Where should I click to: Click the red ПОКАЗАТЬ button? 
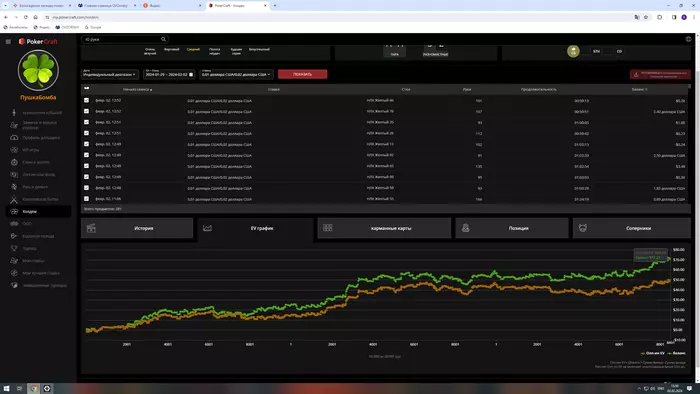[x=303, y=74]
